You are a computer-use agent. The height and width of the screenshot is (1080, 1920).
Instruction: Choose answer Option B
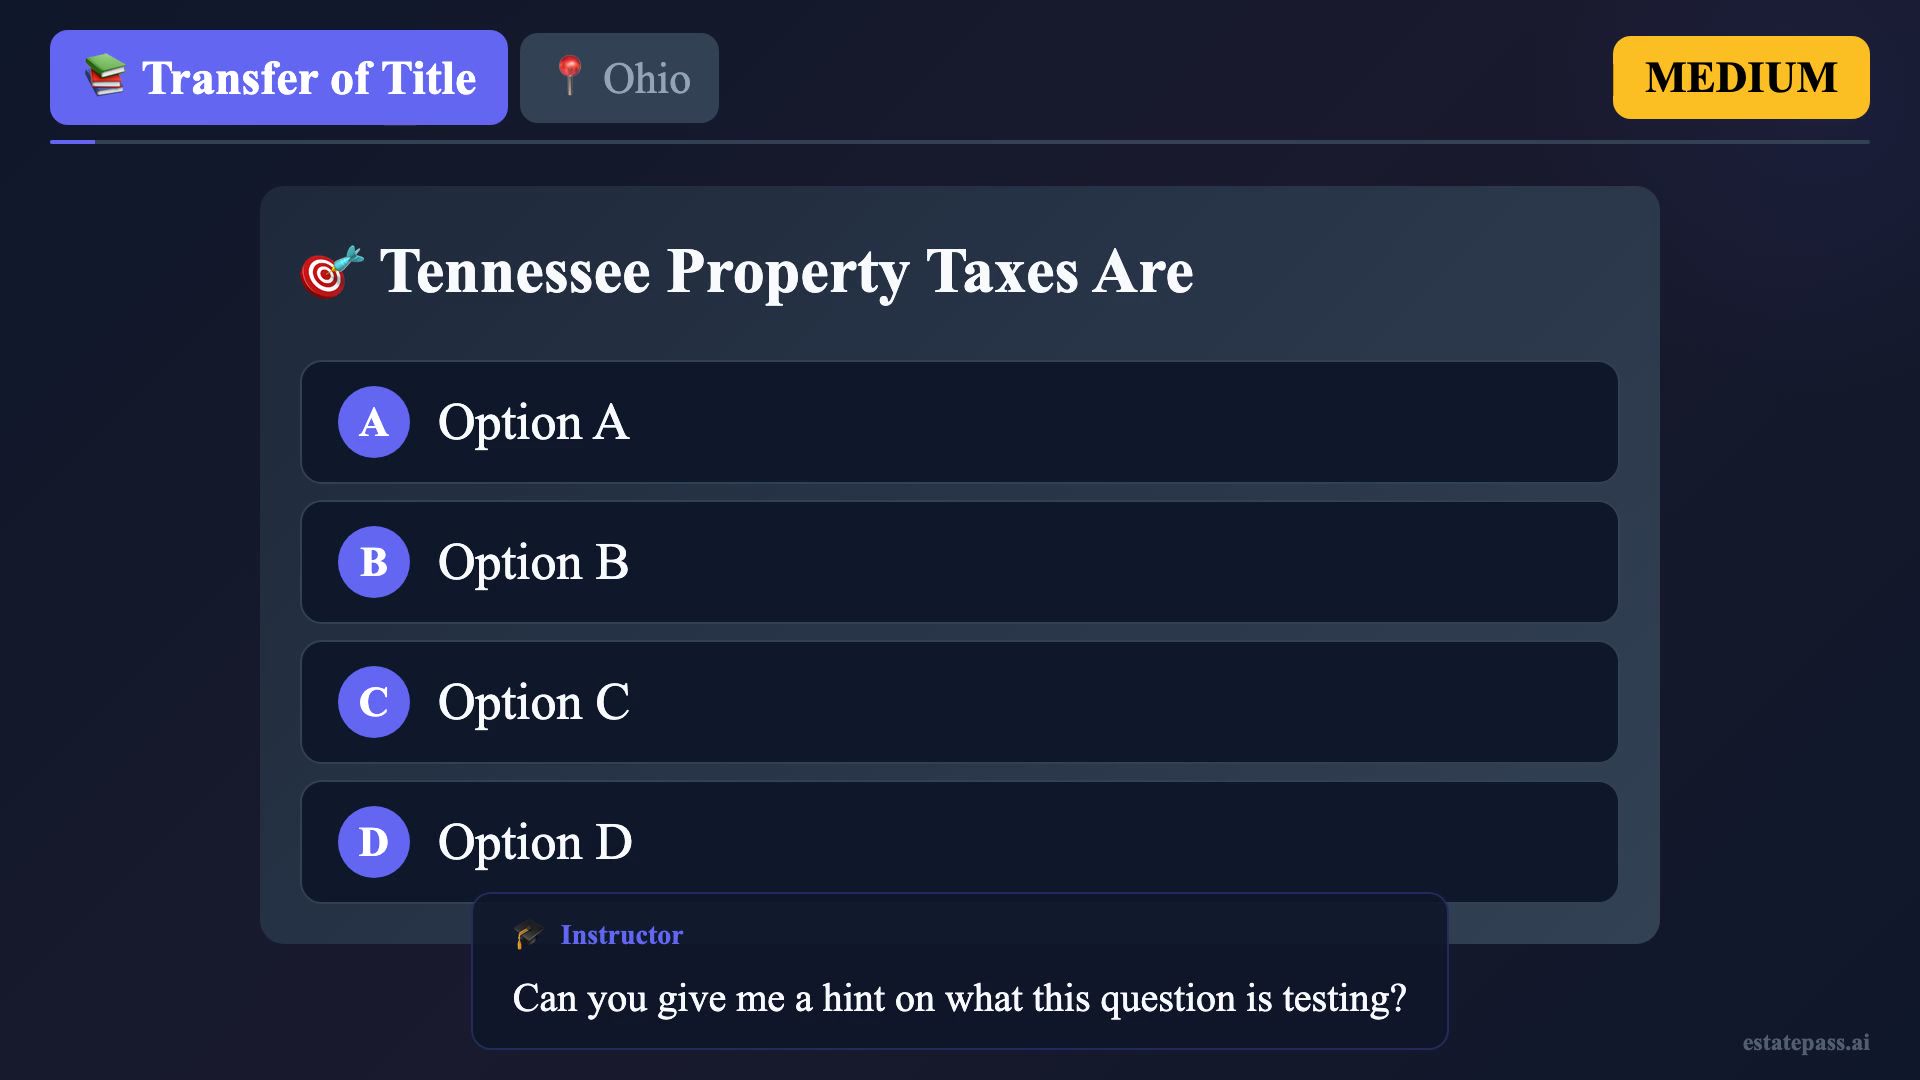click(x=958, y=562)
